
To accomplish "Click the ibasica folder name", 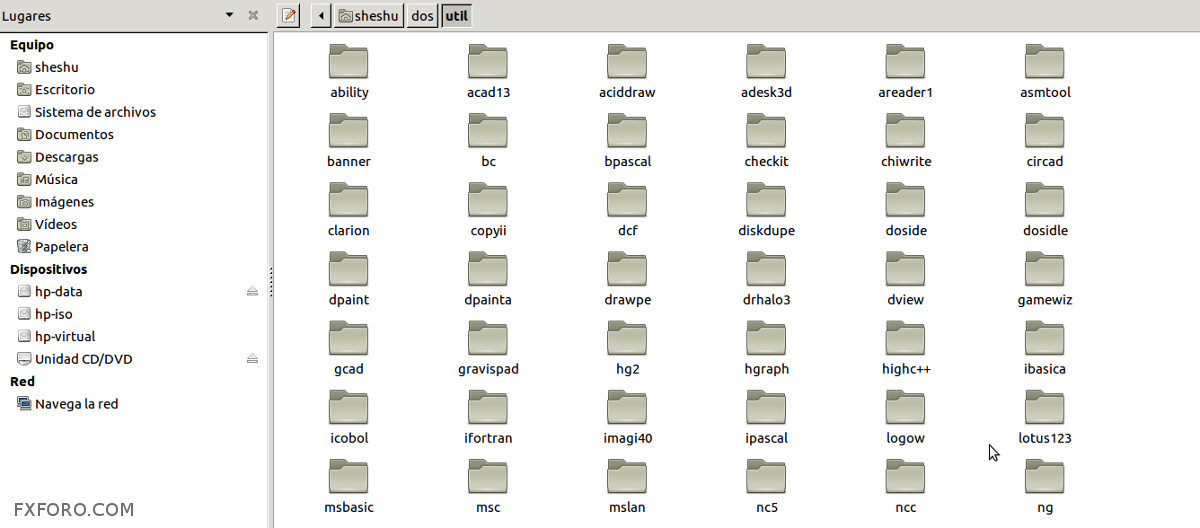I will coord(1045,369).
